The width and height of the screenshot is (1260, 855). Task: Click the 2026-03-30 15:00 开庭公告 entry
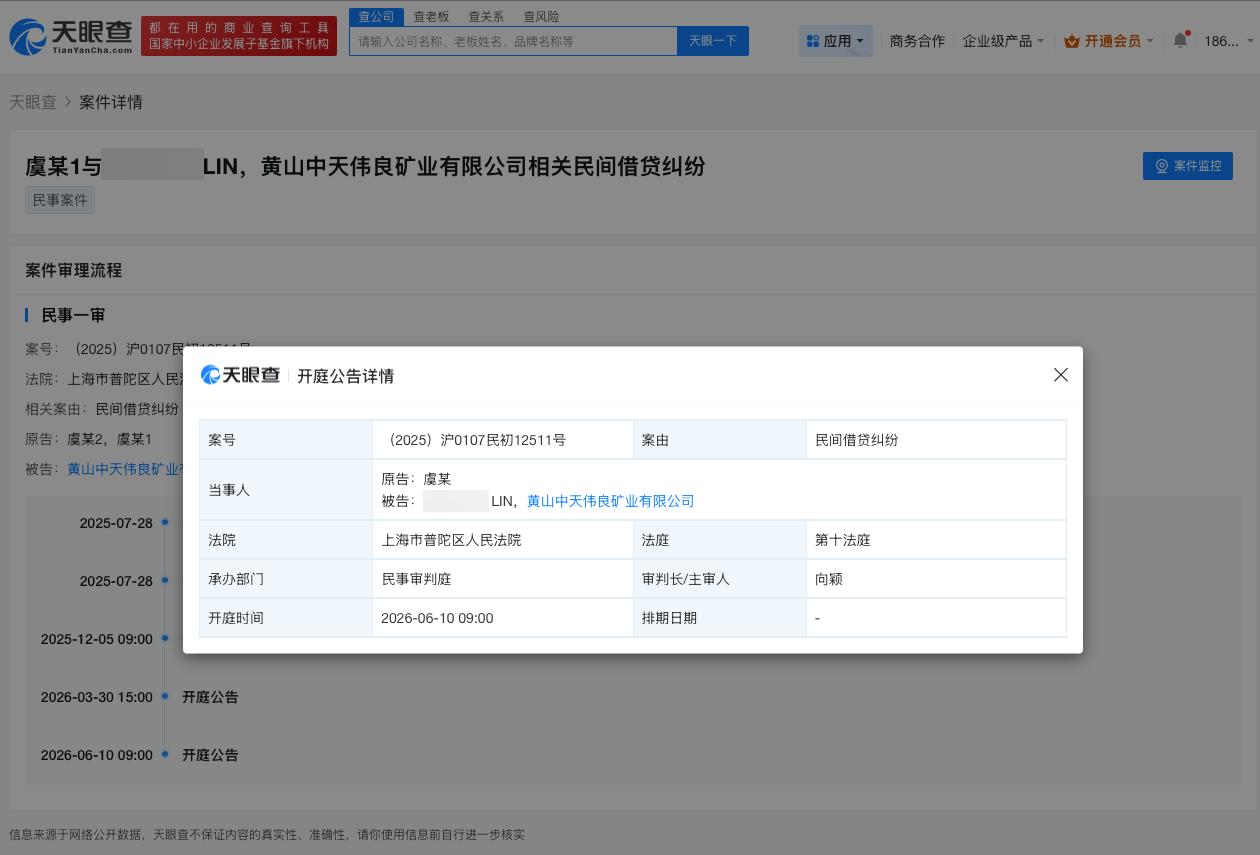pos(210,697)
